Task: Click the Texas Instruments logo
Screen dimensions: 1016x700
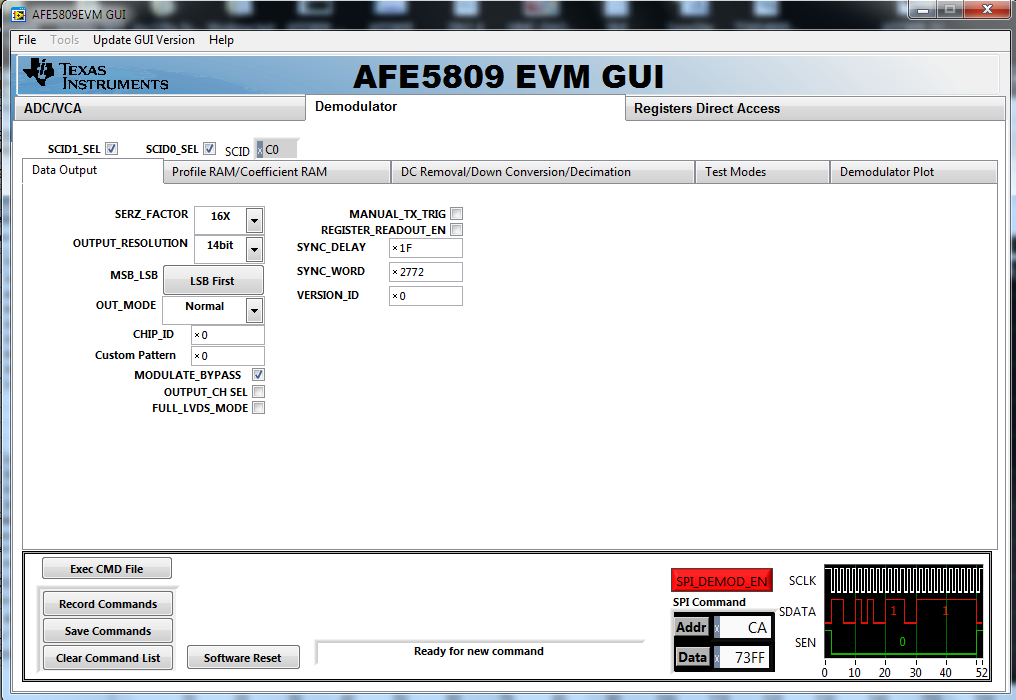Action: (x=95, y=75)
